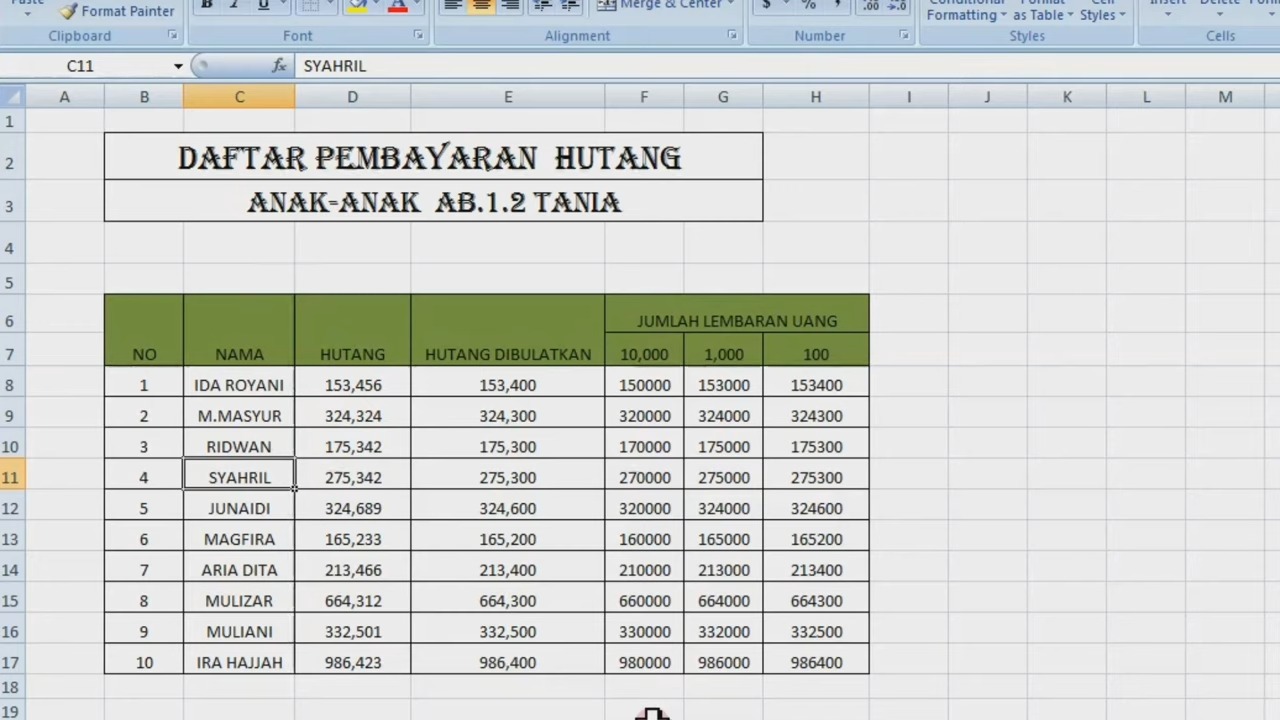Toggle the highlighted Center alignment button

click(x=481, y=5)
